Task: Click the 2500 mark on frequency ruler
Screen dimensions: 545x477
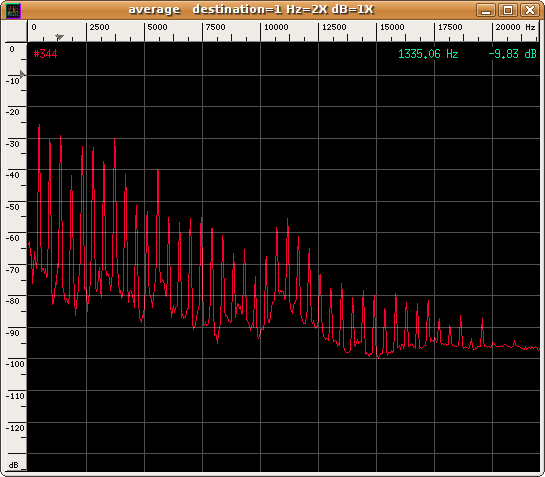Action: 99,27
